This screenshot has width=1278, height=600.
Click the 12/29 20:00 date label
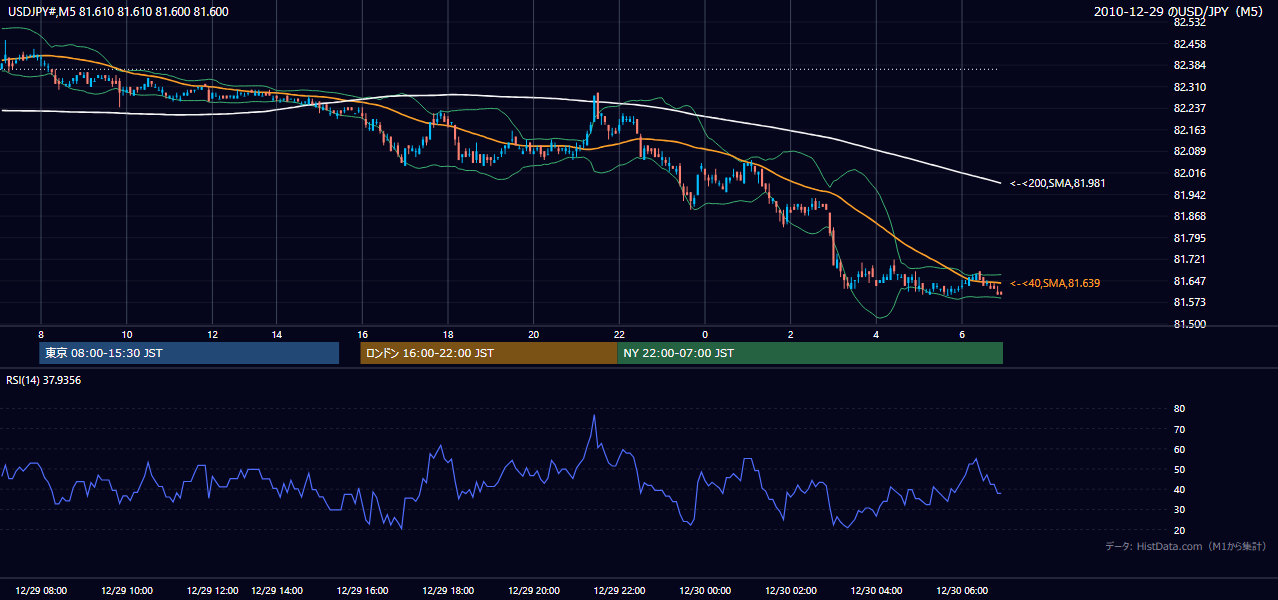pos(533,590)
